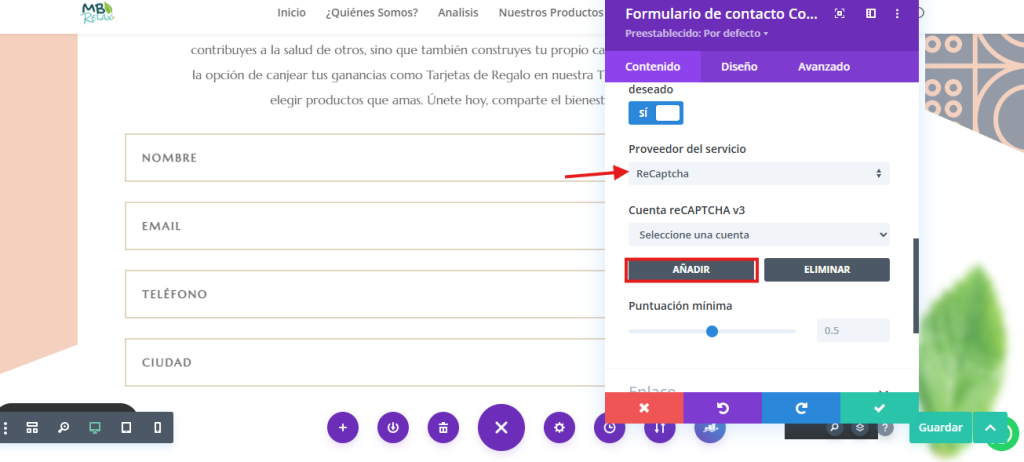Save changes with the green checkmark
The image size is (1024, 462).
[x=879, y=408]
